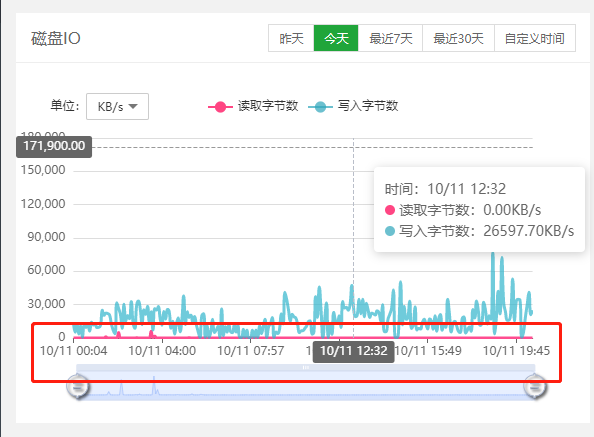Click the 10/11 19:45 axis label
The height and width of the screenshot is (437, 594).
516,351
